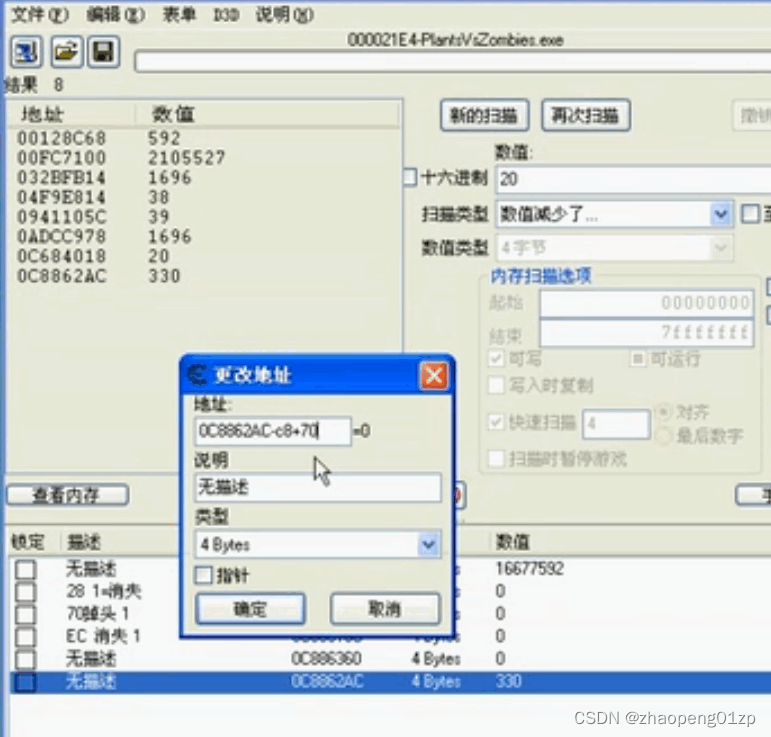The height and width of the screenshot is (737, 771).
Task: Click the save floppy disk icon
Action: (x=103, y=52)
